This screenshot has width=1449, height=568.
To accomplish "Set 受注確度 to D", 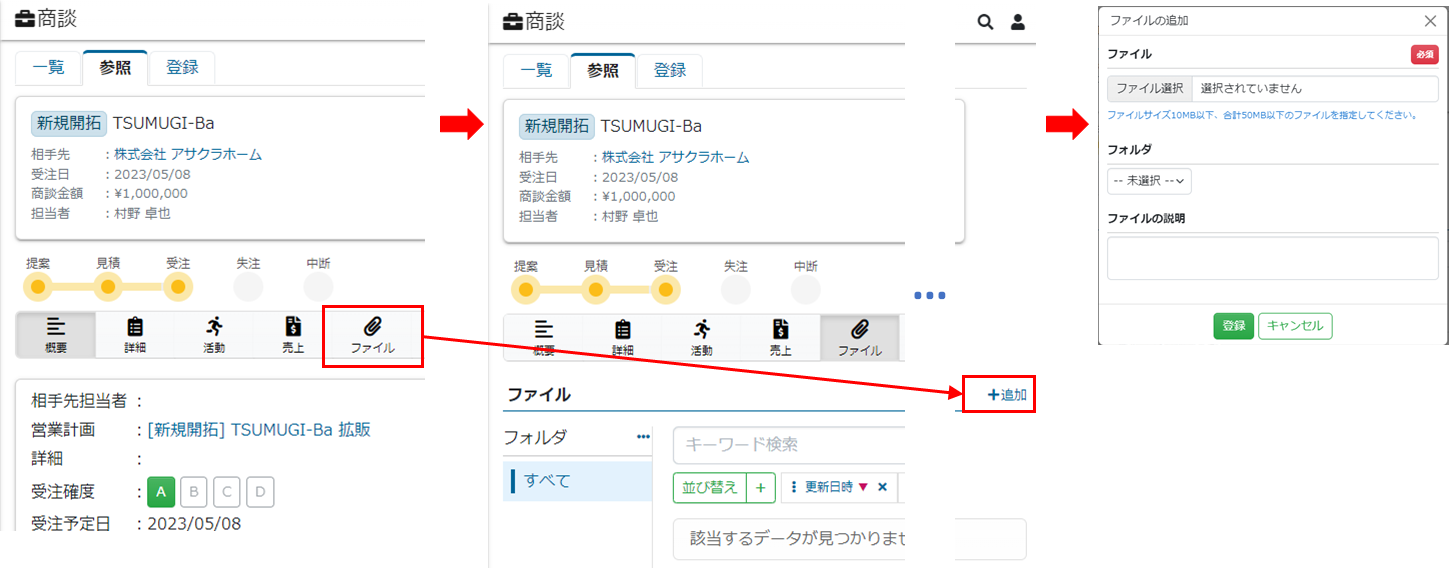I will (x=260, y=492).
